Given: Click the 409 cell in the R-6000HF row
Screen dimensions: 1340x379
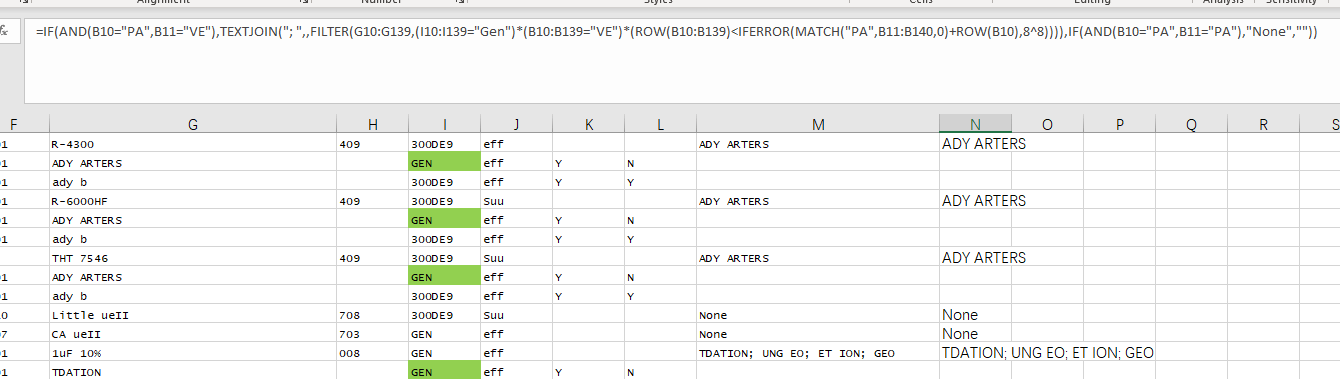Looking at the screenshot, I should 372,201.
